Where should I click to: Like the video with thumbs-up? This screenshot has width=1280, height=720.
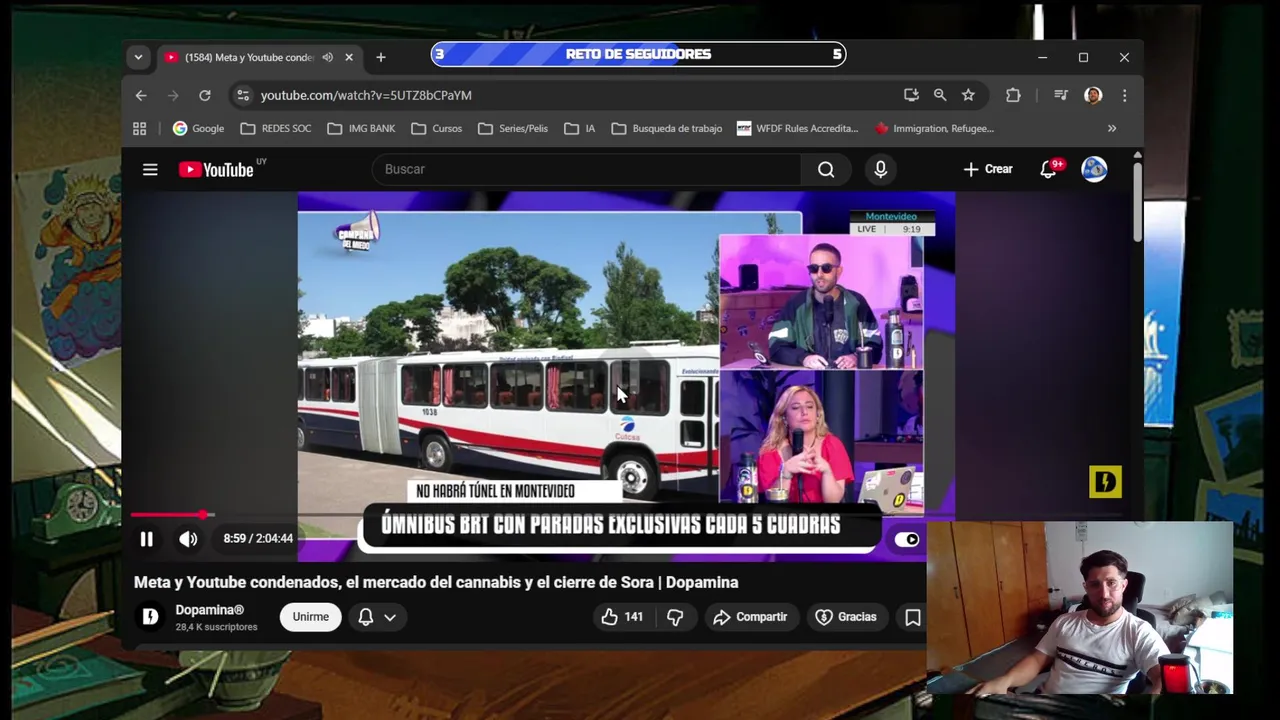(621, 617)
